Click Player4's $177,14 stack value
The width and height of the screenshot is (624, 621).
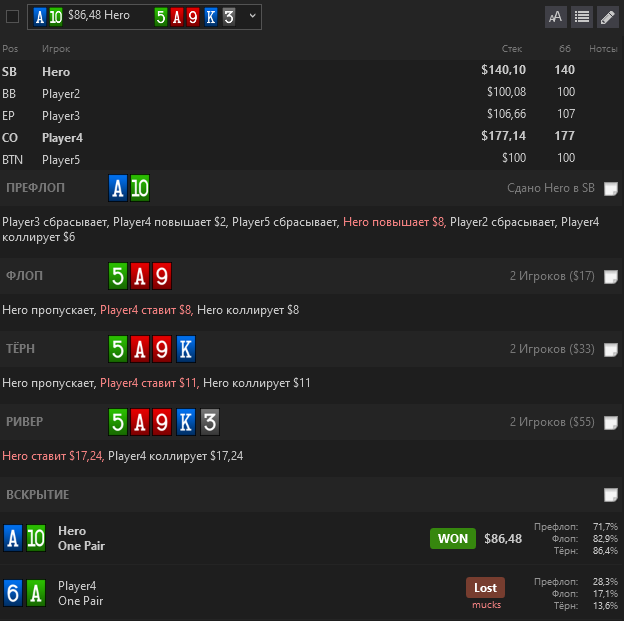[503, 136]
